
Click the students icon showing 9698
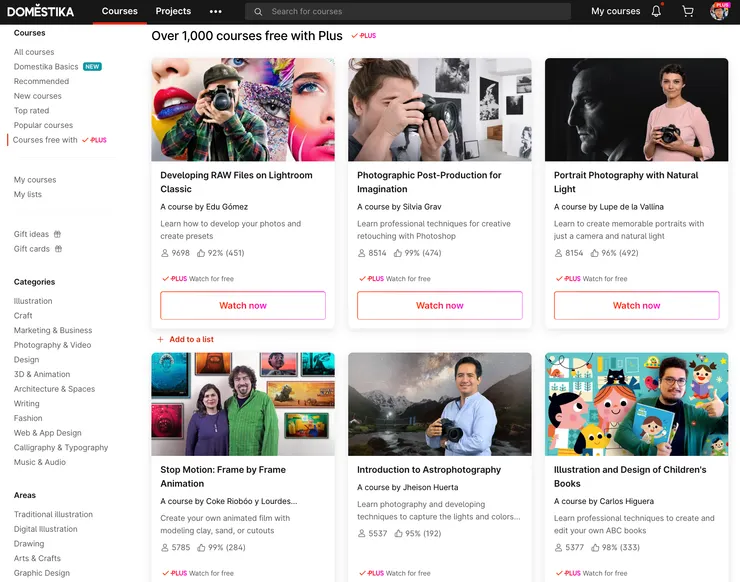coord(165,253)
